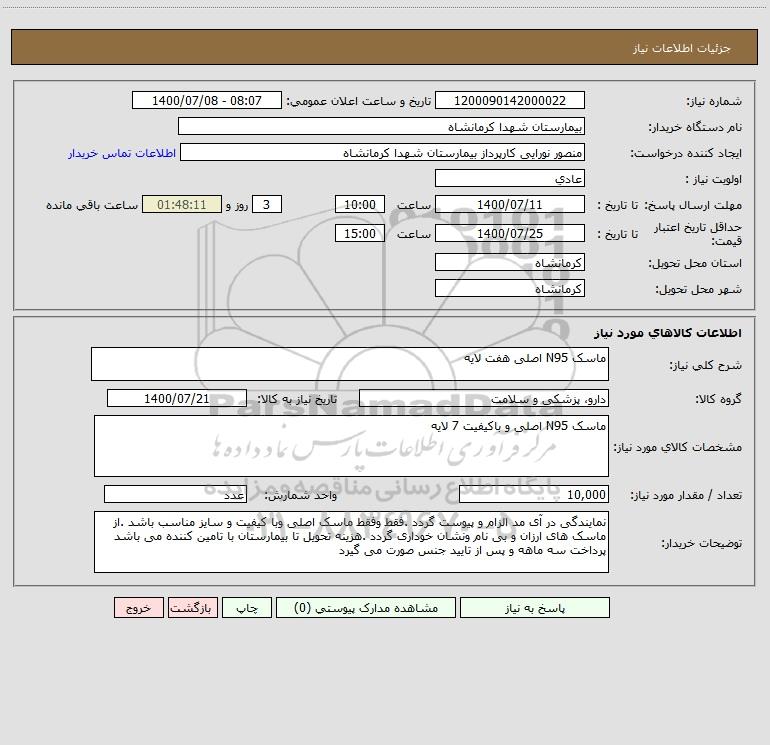Click the response deadline time 10:00
This screenshot has width=770, height=745.
(x=359, y=204)
